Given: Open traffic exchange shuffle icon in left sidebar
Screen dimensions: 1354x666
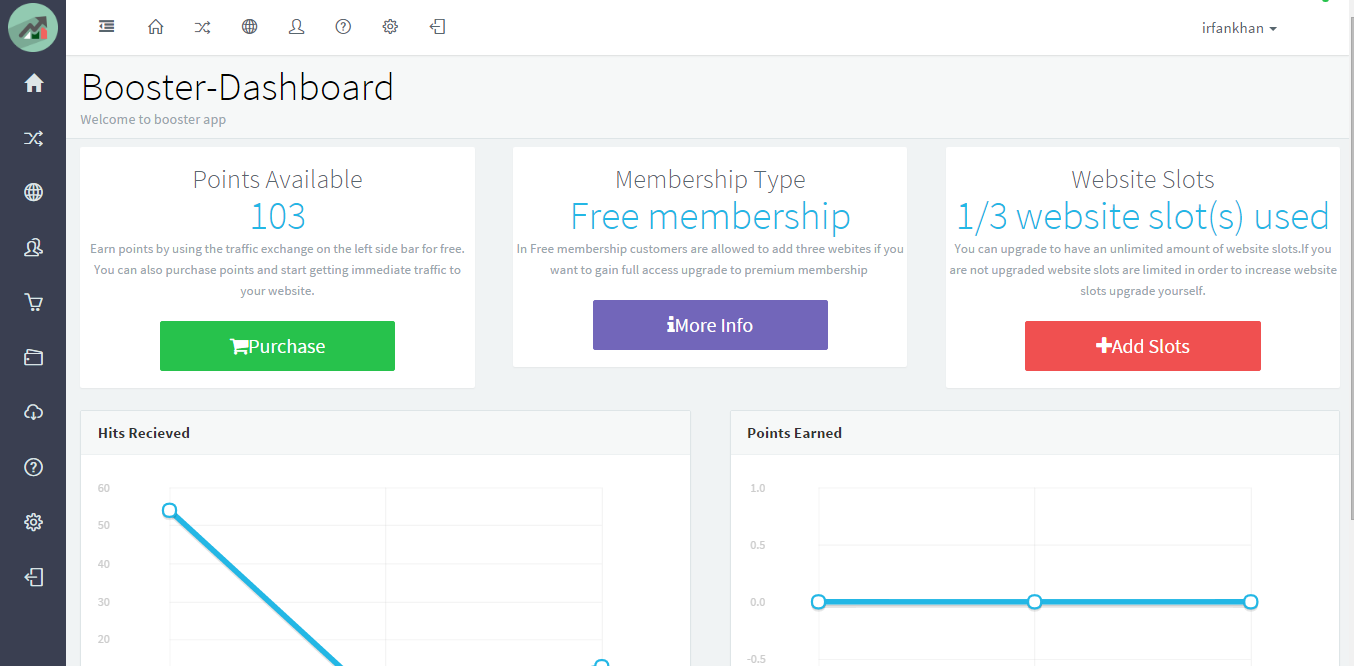Looking at the screenshot, I should (x=33, y=138).
